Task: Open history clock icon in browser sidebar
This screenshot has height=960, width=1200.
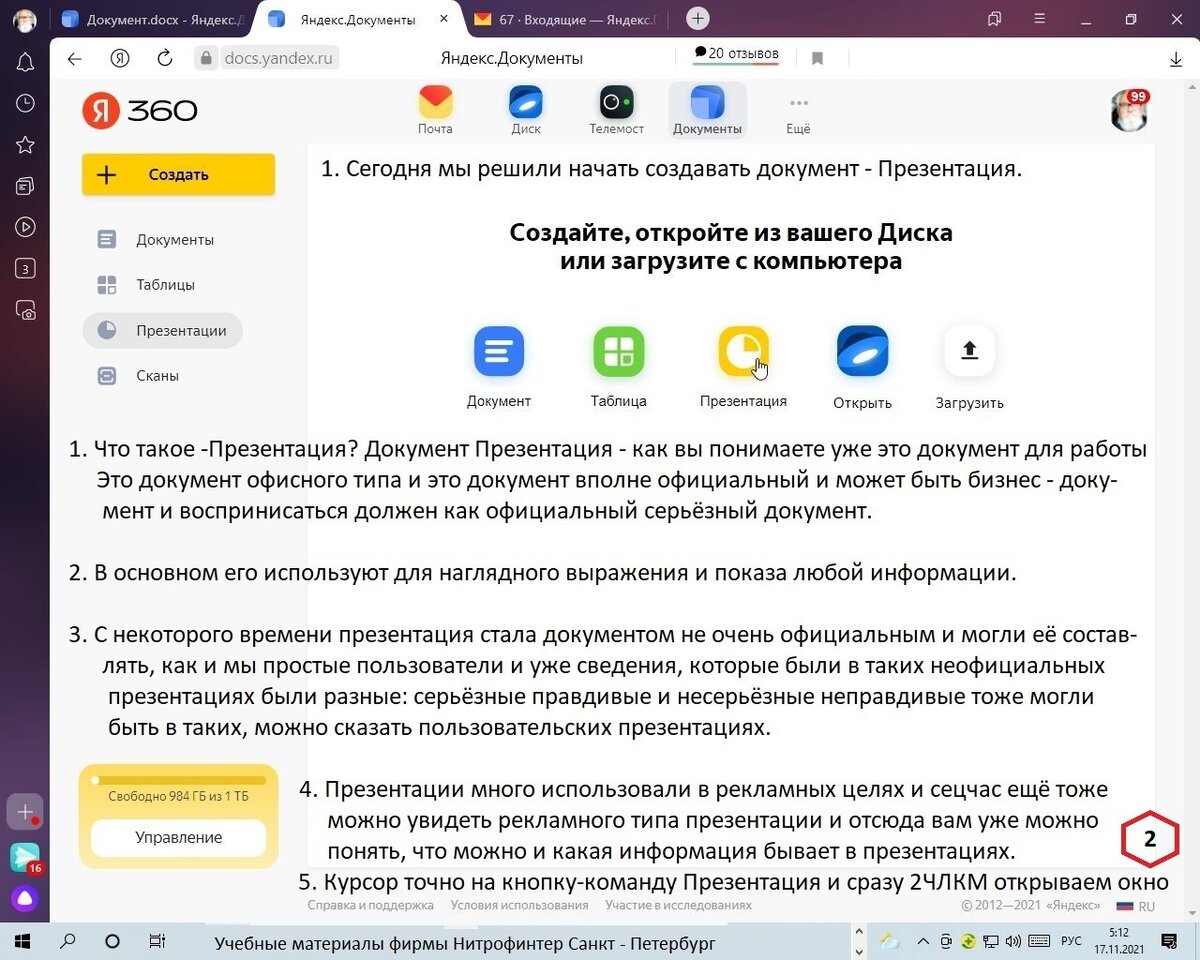Action: coord(25,104)
